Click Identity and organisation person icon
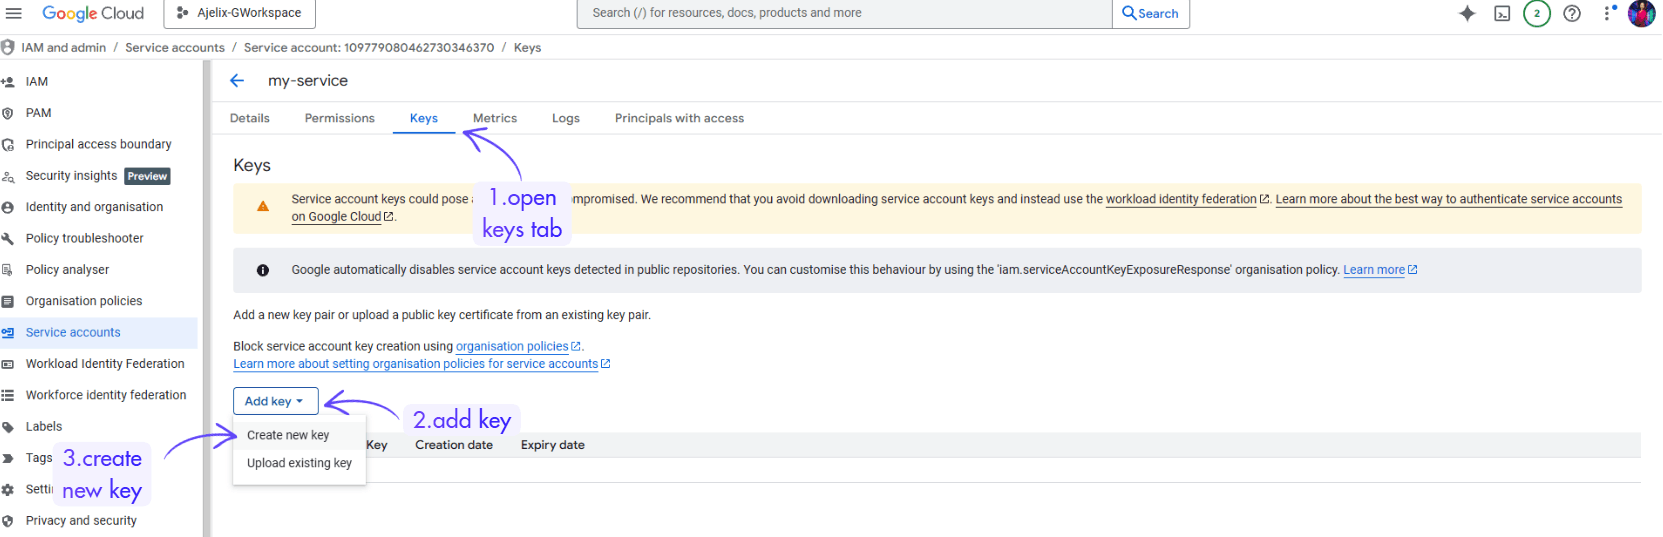 pyautogui.click(x=8, y=208)
